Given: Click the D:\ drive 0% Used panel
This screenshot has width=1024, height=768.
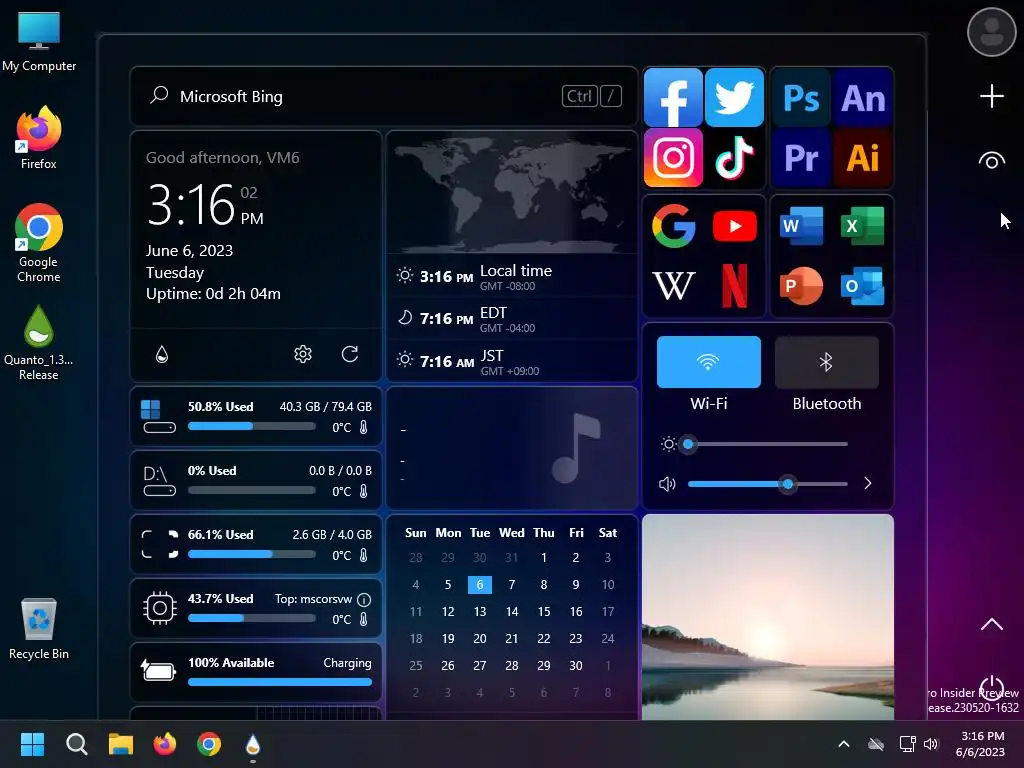Looking at the screenshot, I should click(x=256, y=480).
